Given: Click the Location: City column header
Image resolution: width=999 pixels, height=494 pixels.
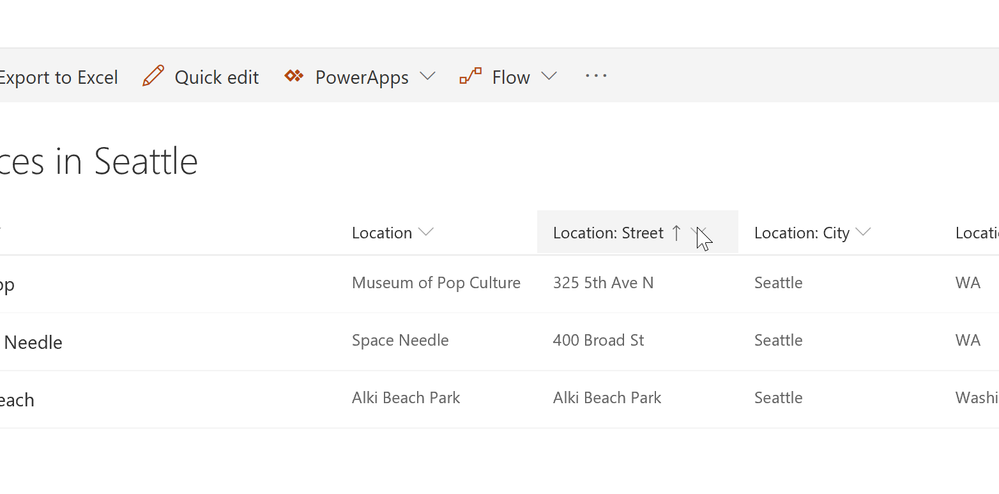Looking at the screenshot, I should coord(801,233).
